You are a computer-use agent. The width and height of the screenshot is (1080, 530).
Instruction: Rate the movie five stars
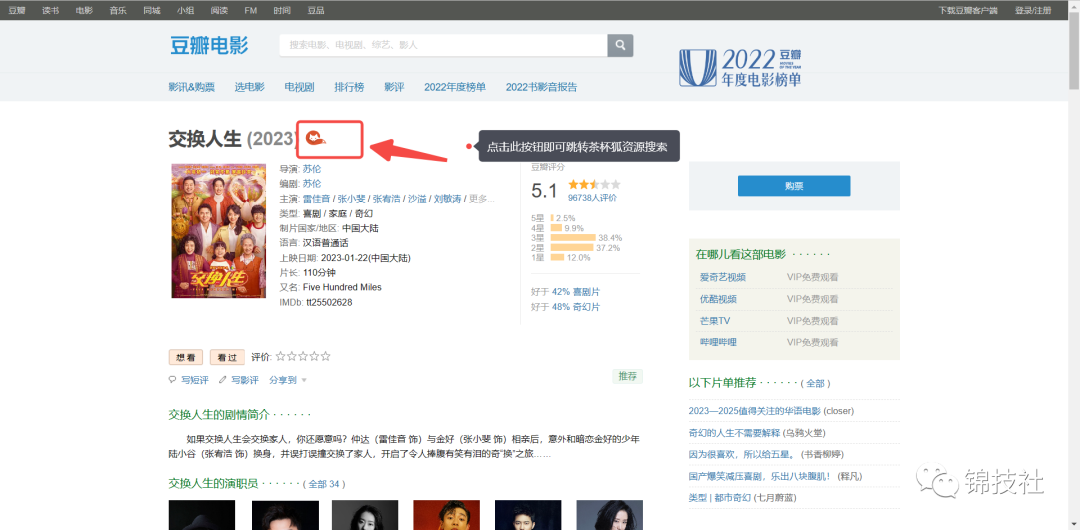coord(325,356)
